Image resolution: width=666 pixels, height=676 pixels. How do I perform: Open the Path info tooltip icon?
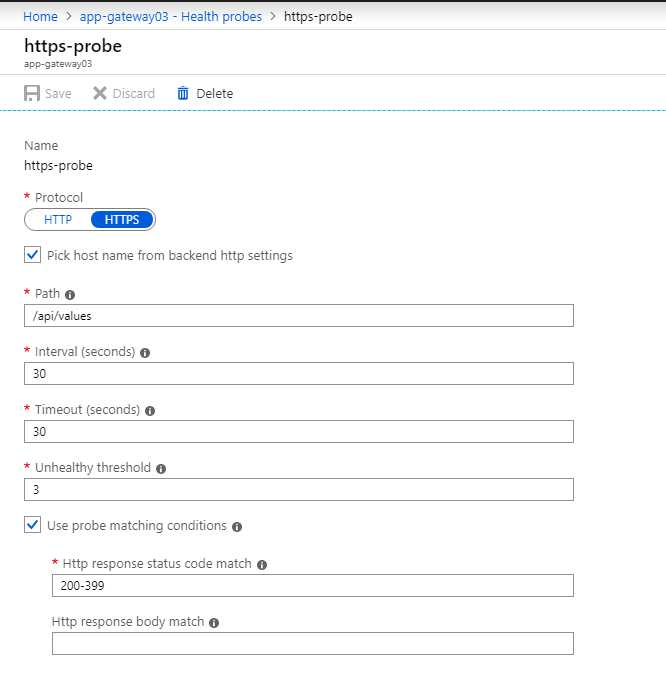(x=70, y=294)
